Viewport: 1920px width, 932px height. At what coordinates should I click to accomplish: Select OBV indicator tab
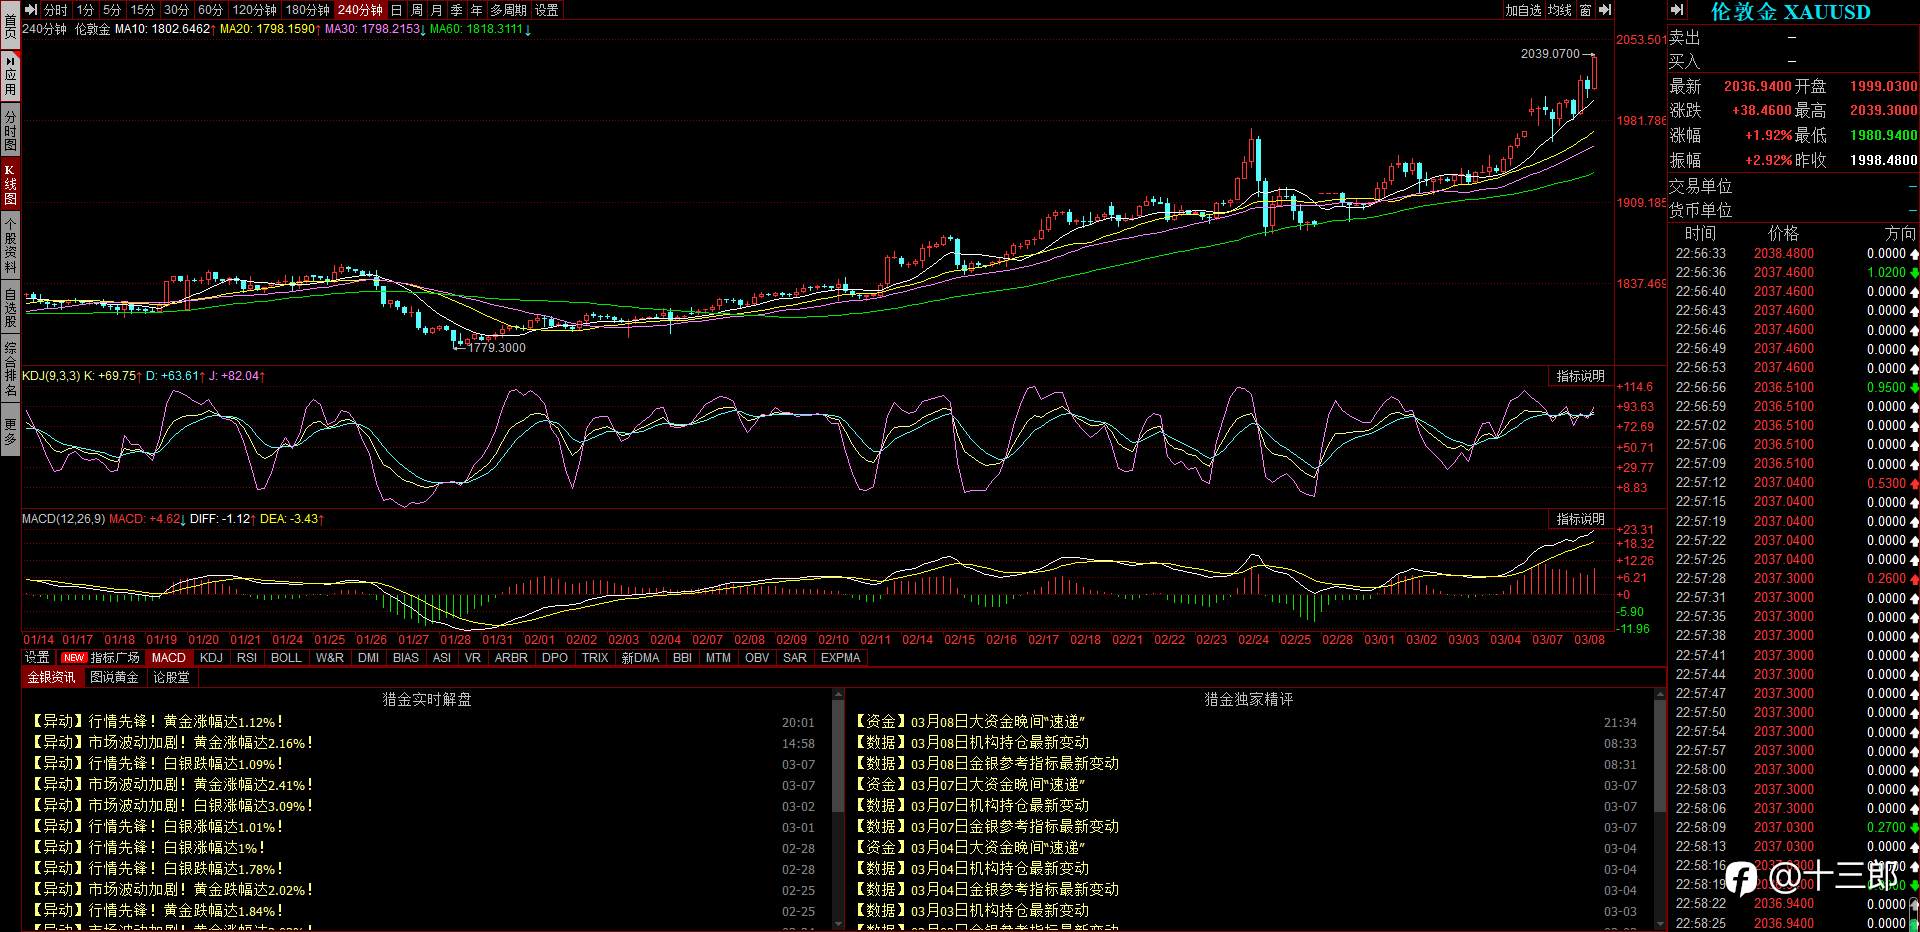(x=757, y=658)
